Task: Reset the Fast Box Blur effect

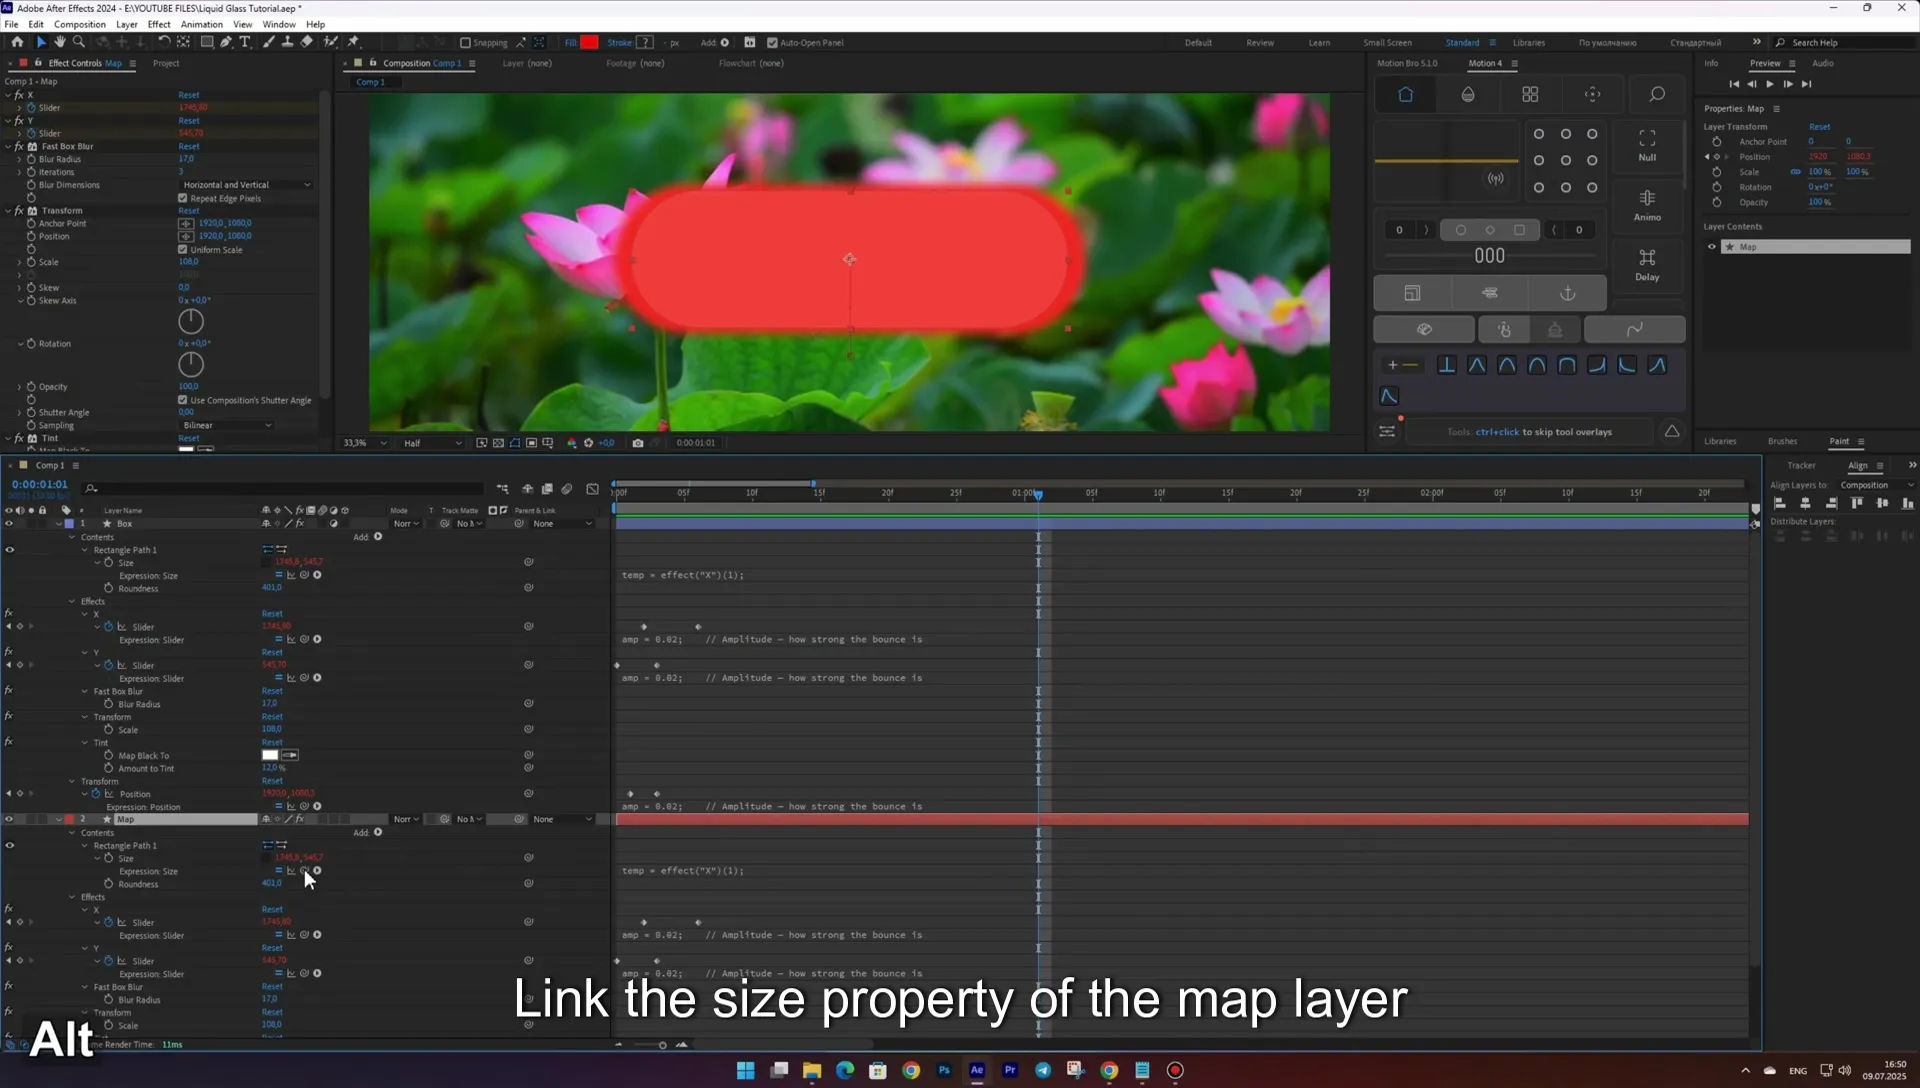Action: pos(189,146)
